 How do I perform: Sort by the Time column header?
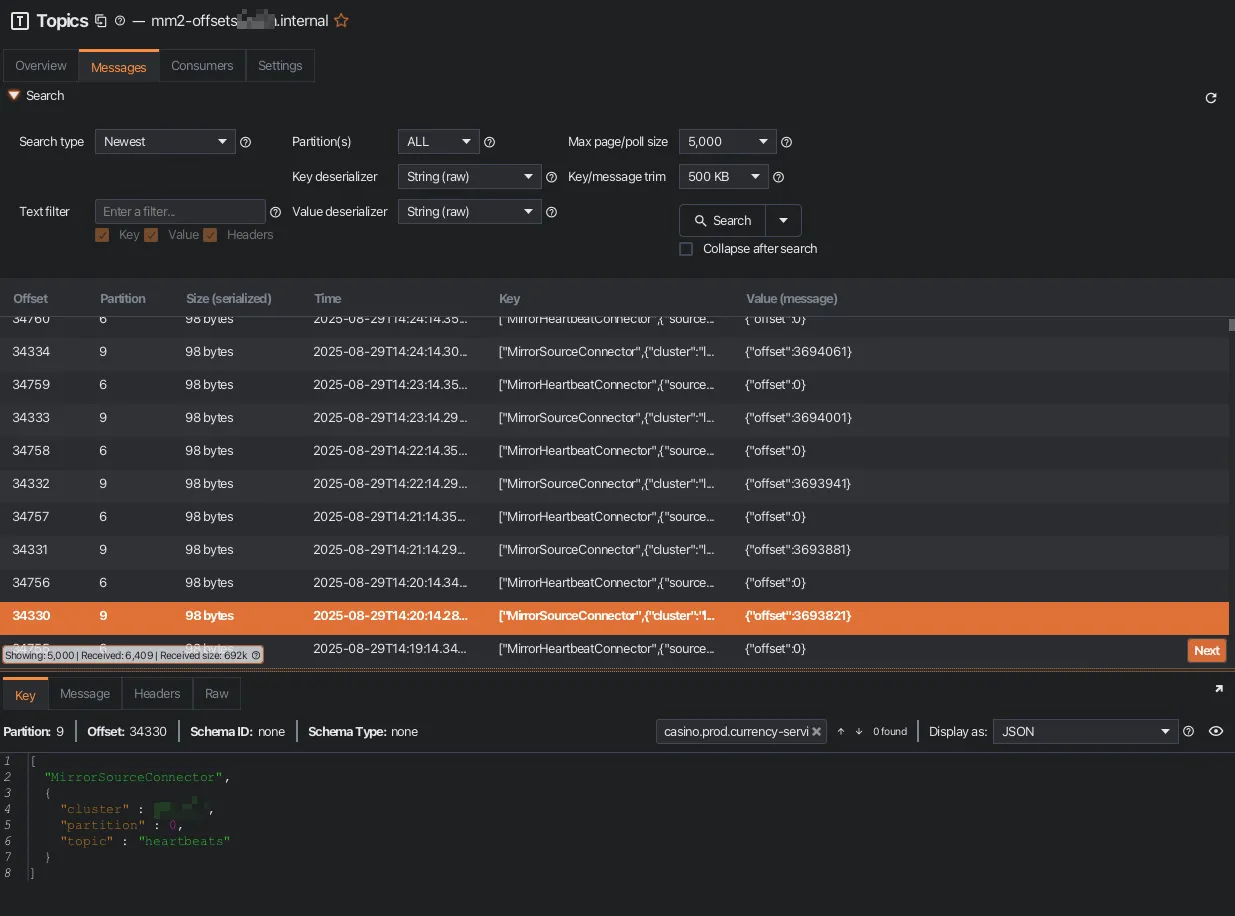(327, 299)
